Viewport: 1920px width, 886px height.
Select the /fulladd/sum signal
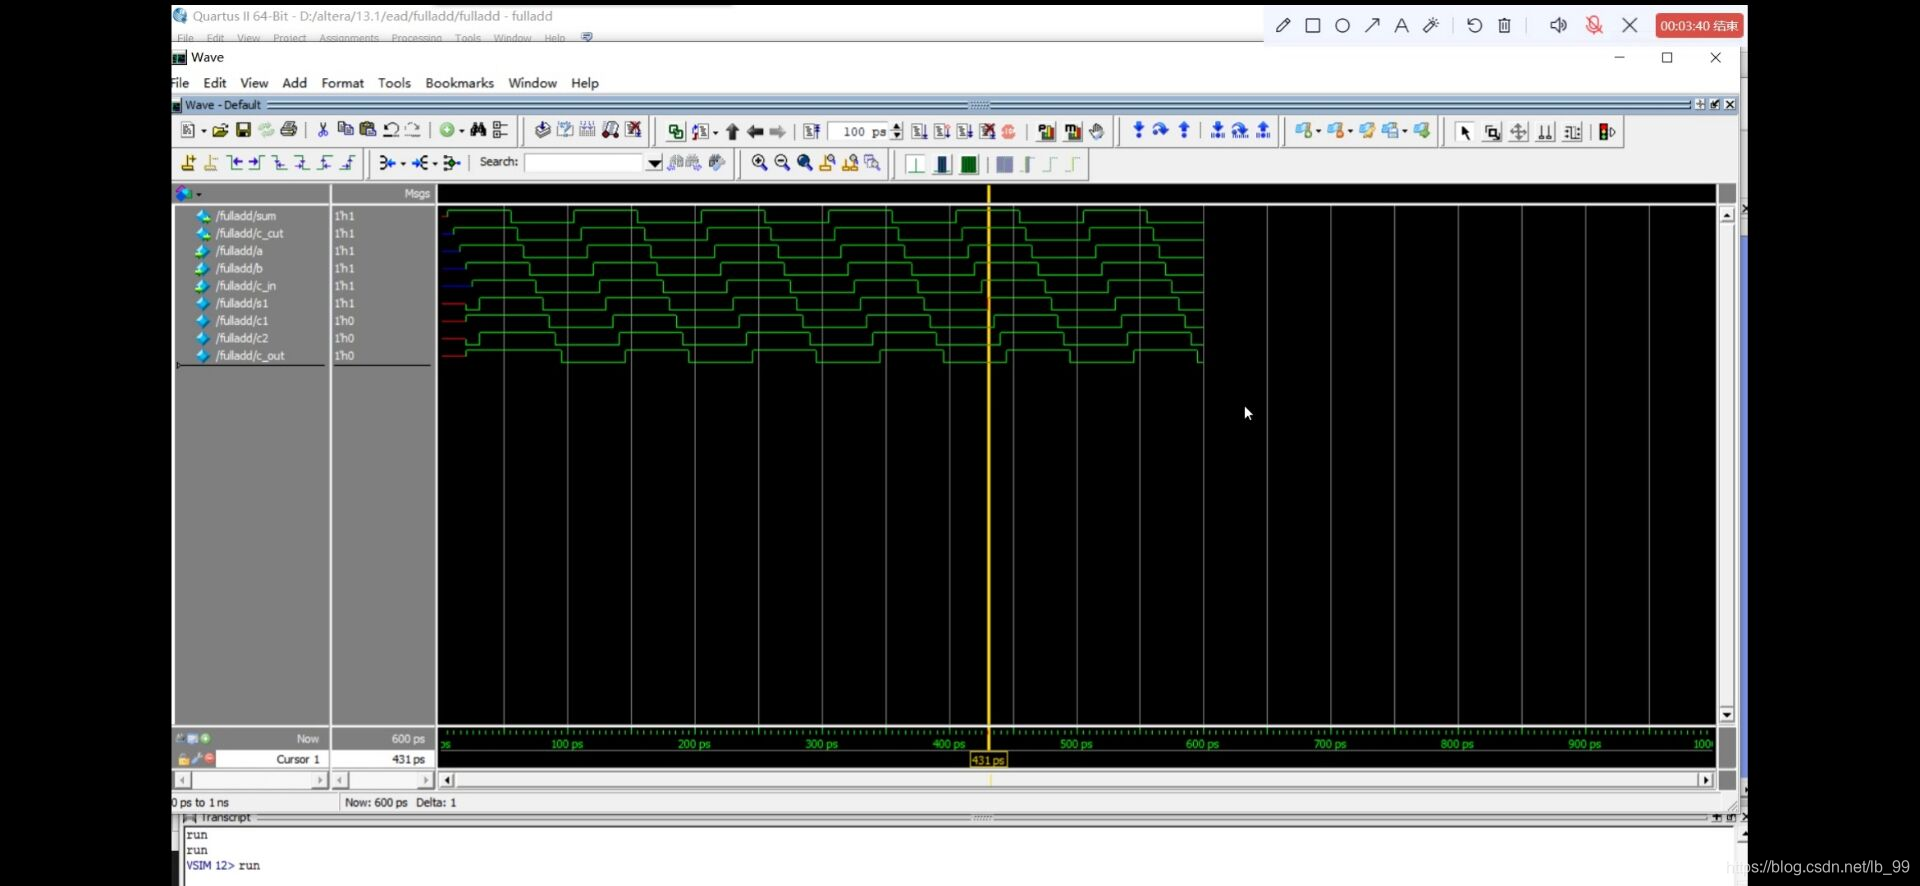[246, 216]
